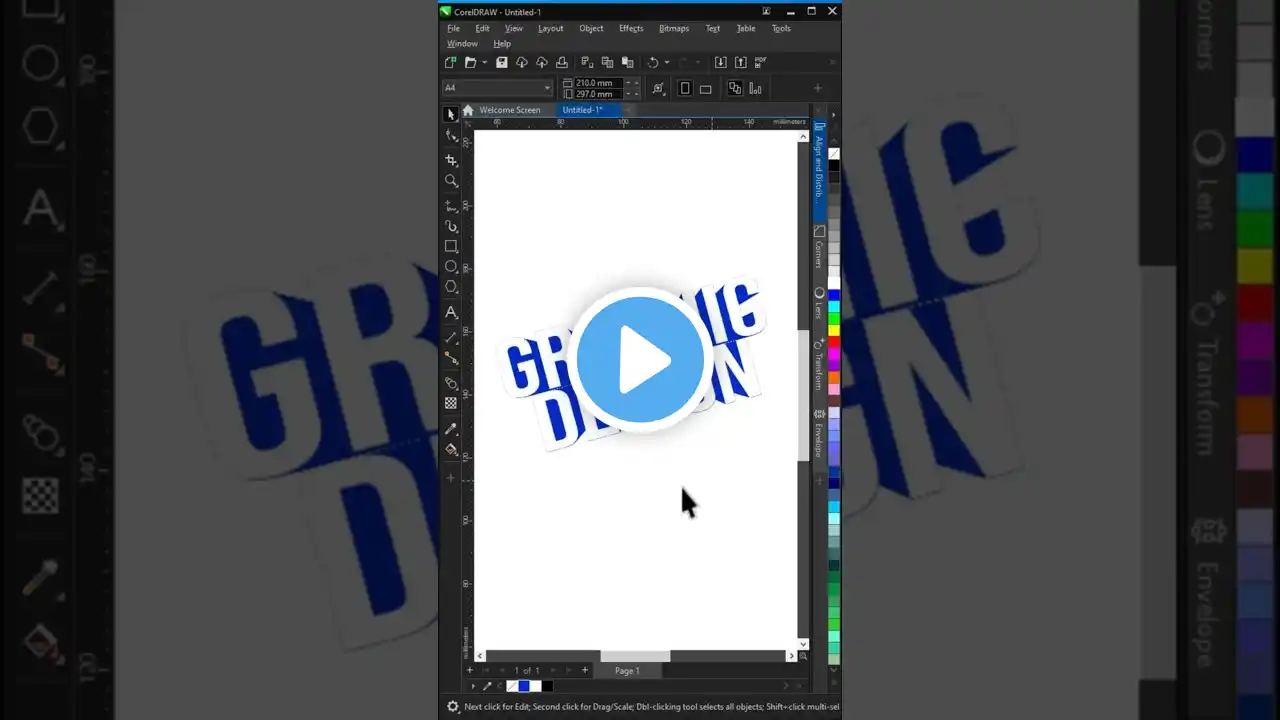Select the Artistic Media tool
Viewport: 1280px width, 720px height.
451,226
